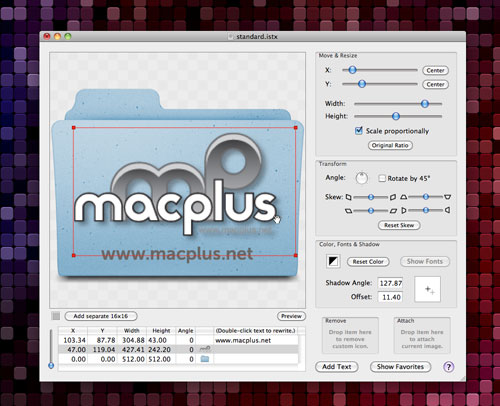The image size is (500, 406).
Task: Click the Remove drop zone box
Action: pyautogui.click(x=350, y=335)
